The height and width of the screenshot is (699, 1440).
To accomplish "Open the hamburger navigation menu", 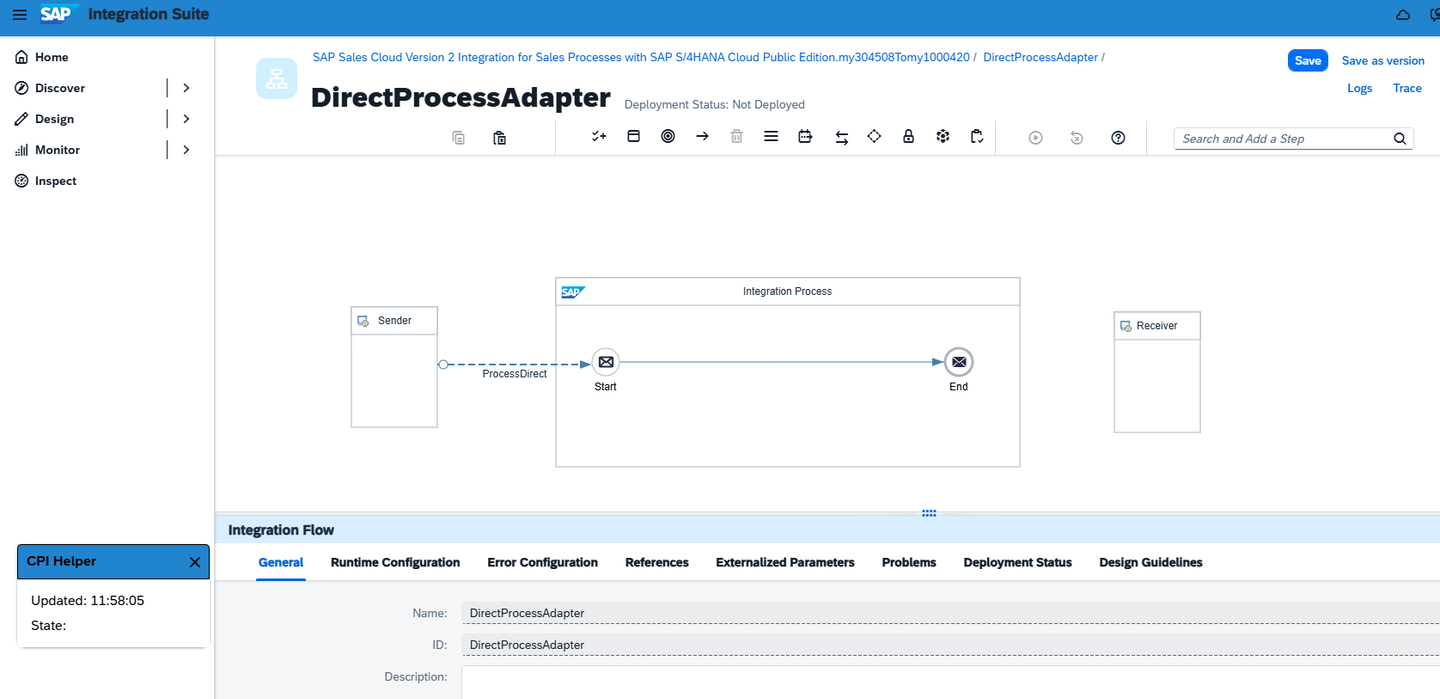I will click(x=19, y=15).
